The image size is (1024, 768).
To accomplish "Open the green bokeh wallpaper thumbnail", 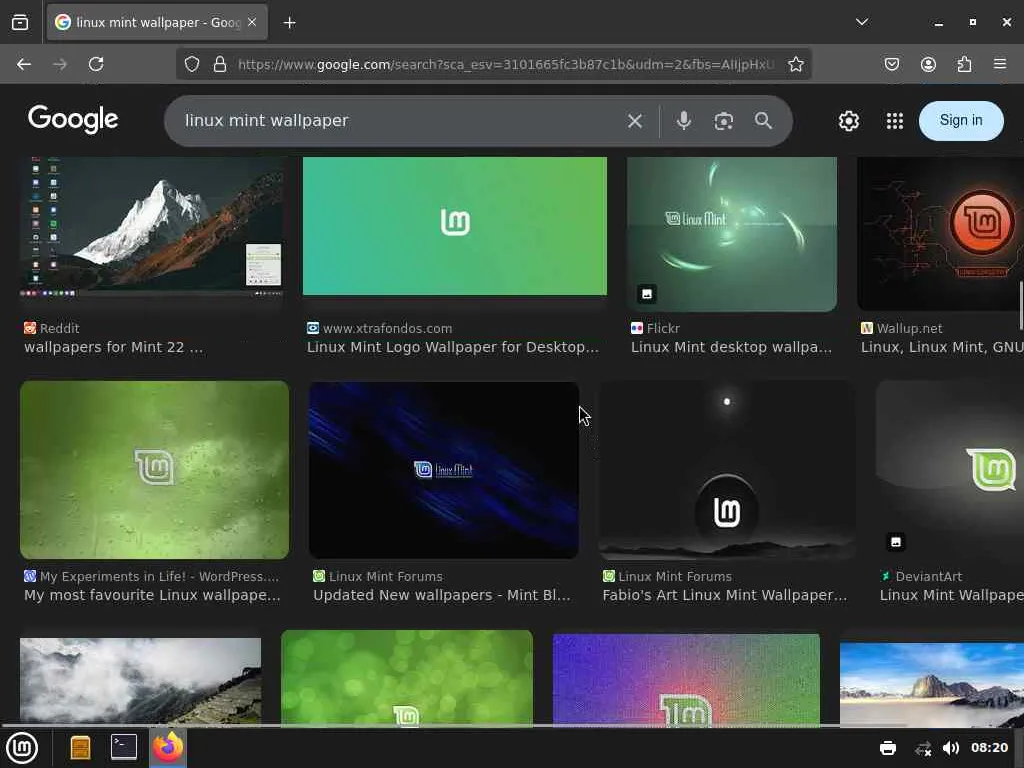I will coord(407,678).
